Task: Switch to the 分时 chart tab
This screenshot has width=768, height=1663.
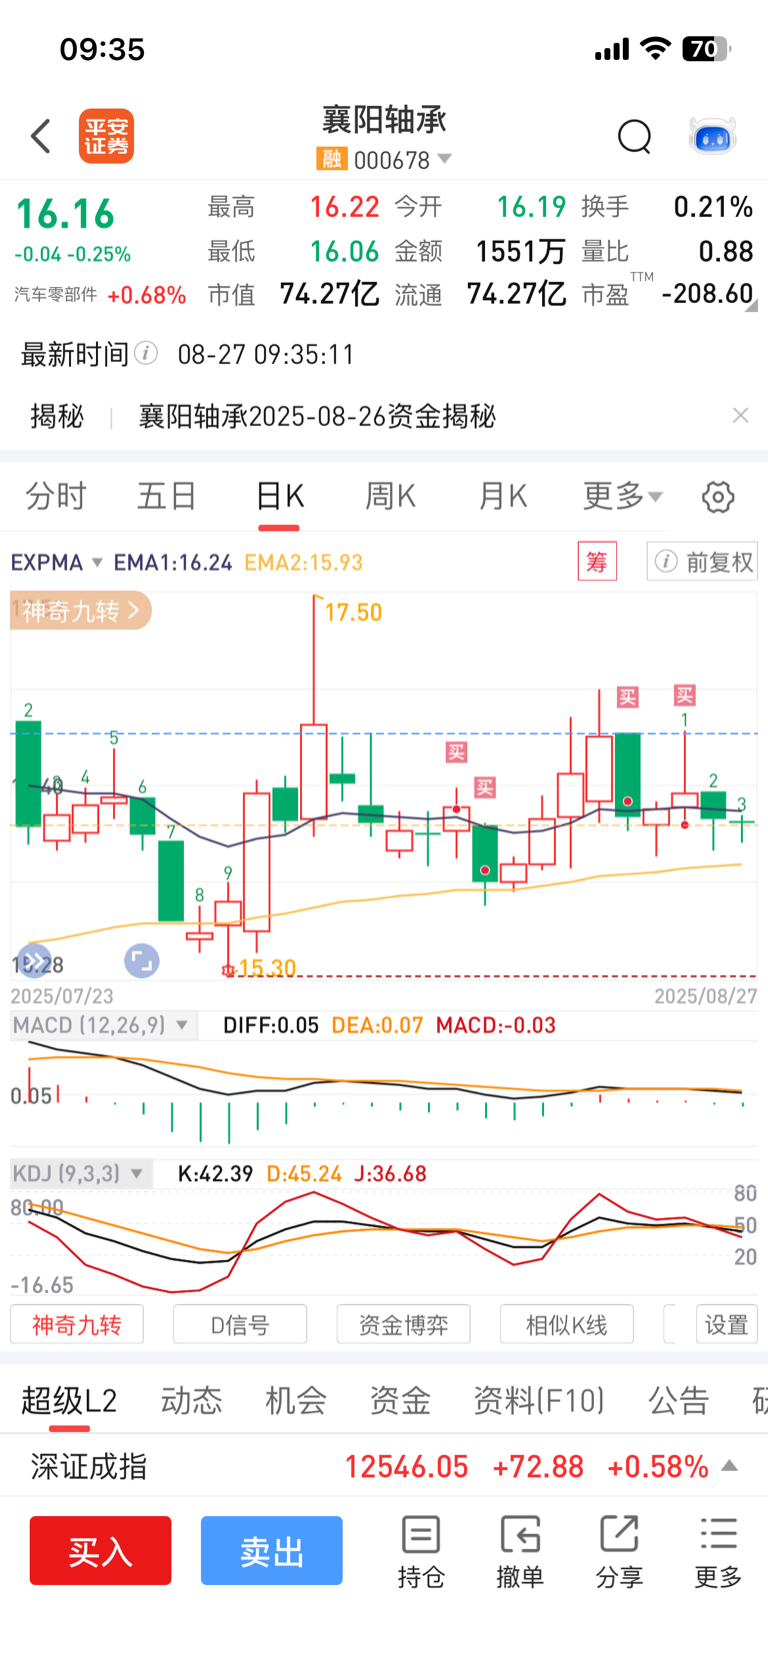Action: (x=56, y=496)
